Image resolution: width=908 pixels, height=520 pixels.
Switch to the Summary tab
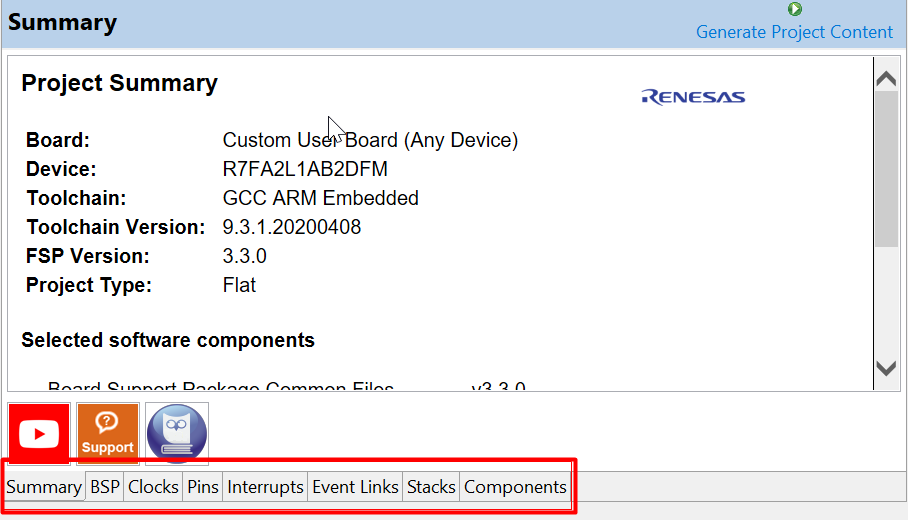tap(44, 487)
